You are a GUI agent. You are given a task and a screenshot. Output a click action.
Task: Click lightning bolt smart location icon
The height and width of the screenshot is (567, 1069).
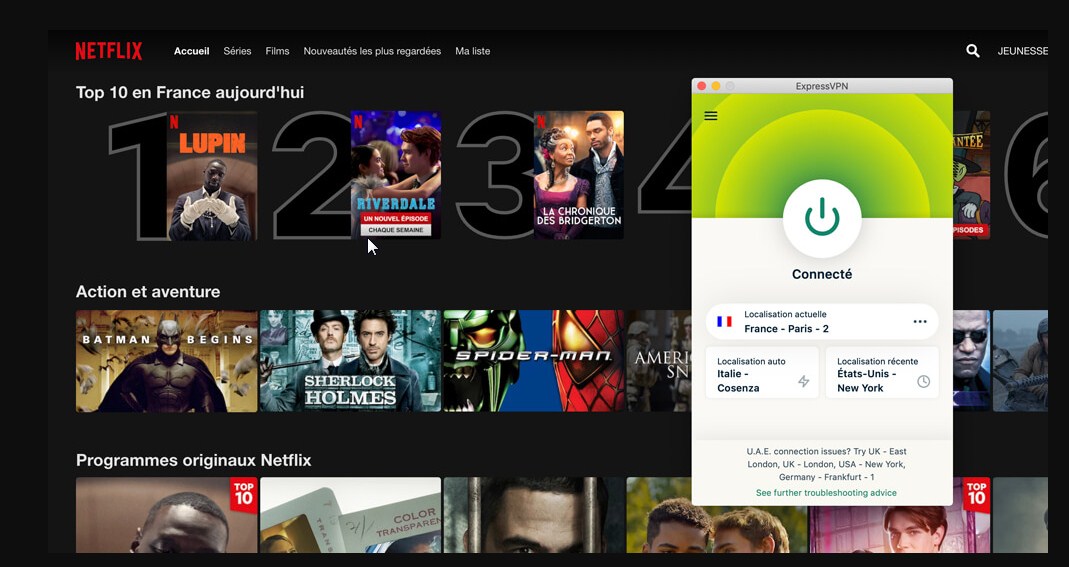[804, 382]
